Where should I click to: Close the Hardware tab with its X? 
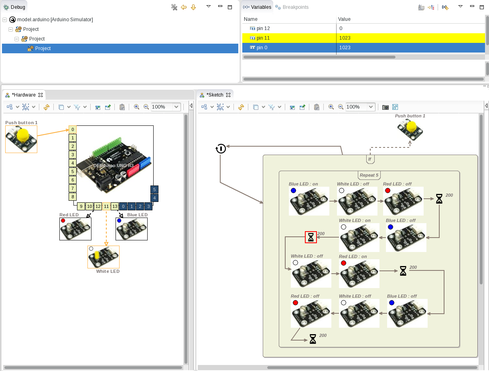pyautogui.click(x=40, y=95)
